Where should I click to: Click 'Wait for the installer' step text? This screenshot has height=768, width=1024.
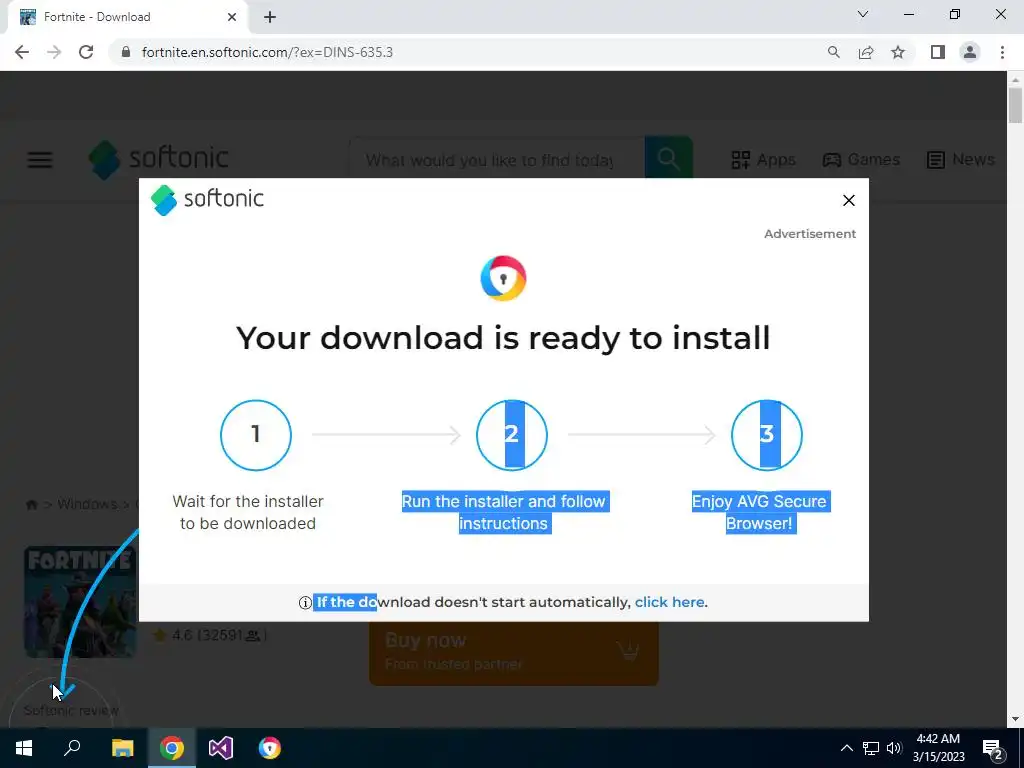[248, 513]
